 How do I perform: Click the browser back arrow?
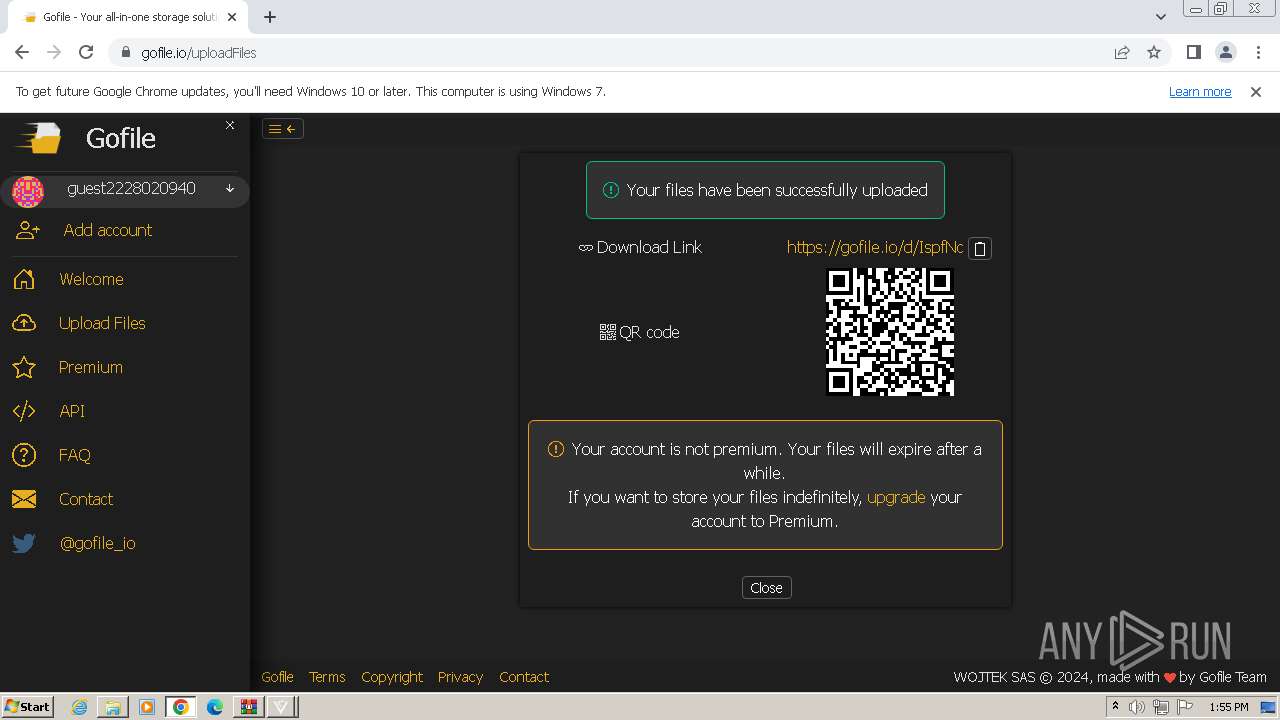coord(22,52)
